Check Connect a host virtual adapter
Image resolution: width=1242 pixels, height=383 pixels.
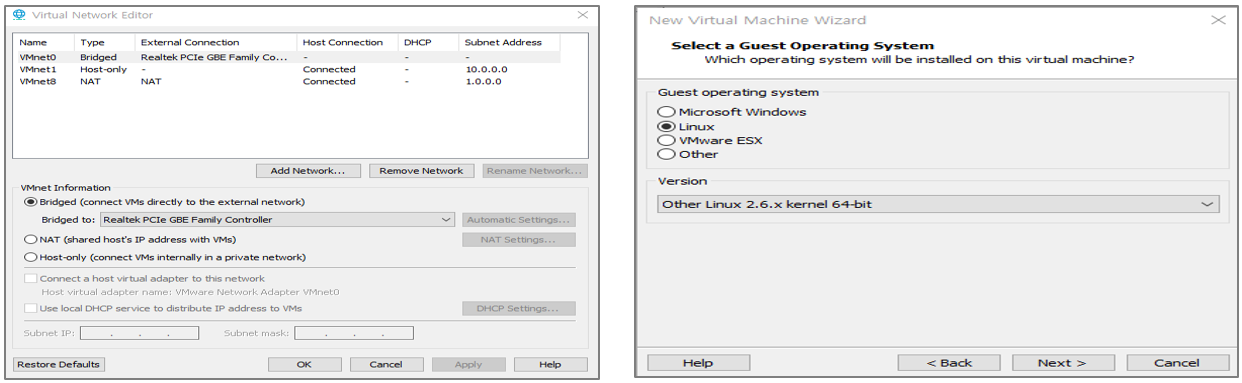coord(31,278)
